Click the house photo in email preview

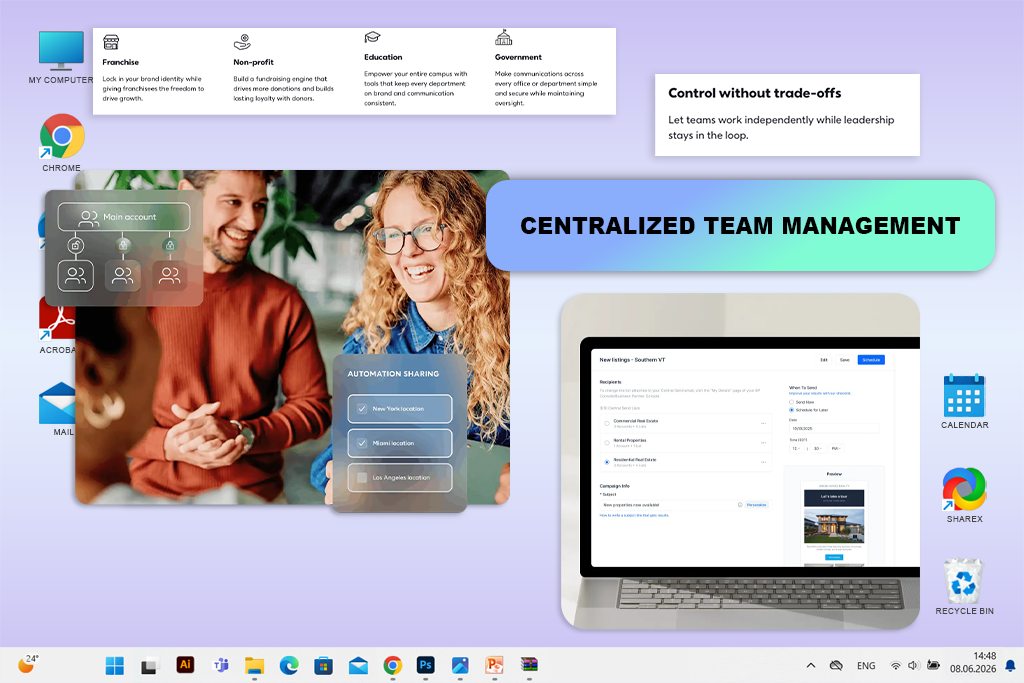point(834,526)
